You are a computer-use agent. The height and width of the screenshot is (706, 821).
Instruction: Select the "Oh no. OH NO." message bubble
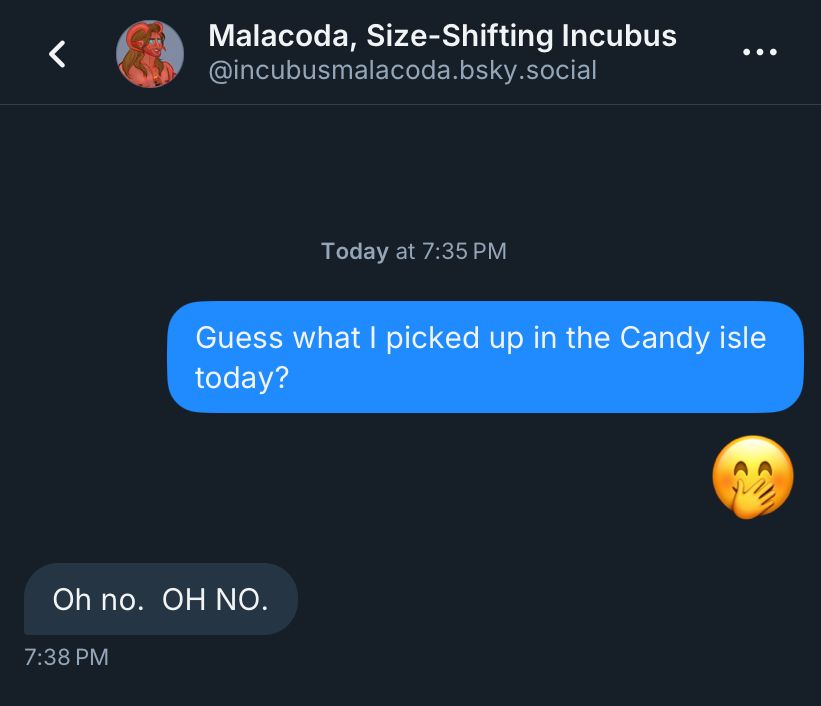160,599
